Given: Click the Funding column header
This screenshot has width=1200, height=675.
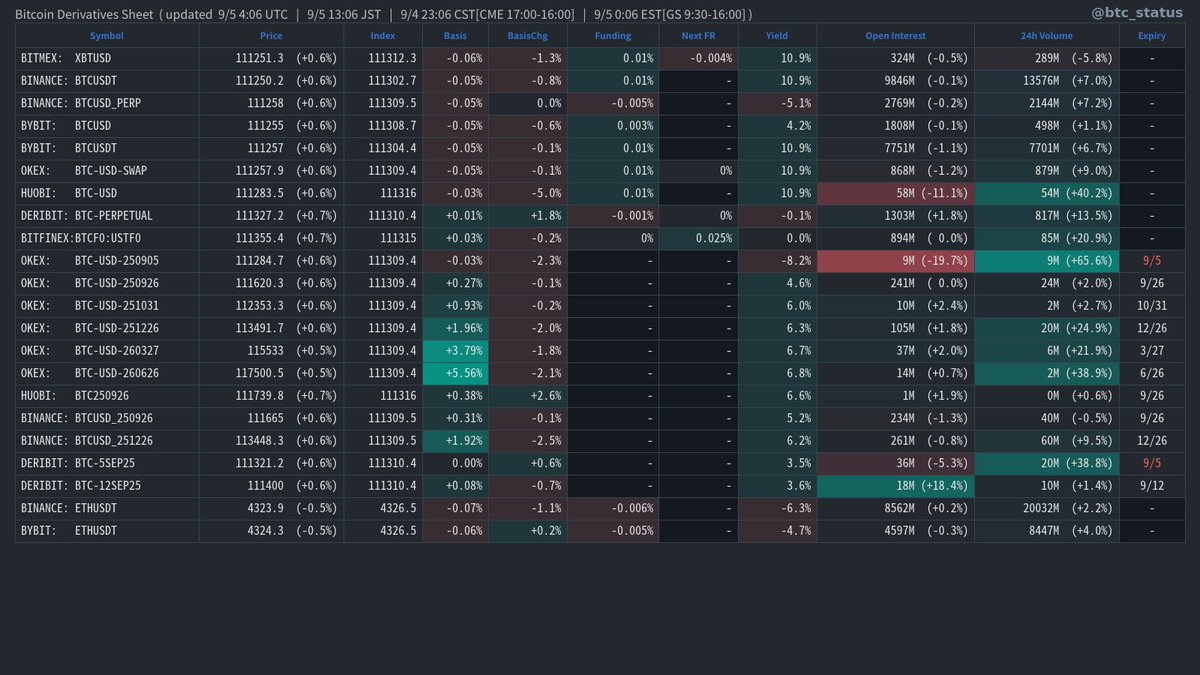Looking at the screenshot, I should [613, 36].
